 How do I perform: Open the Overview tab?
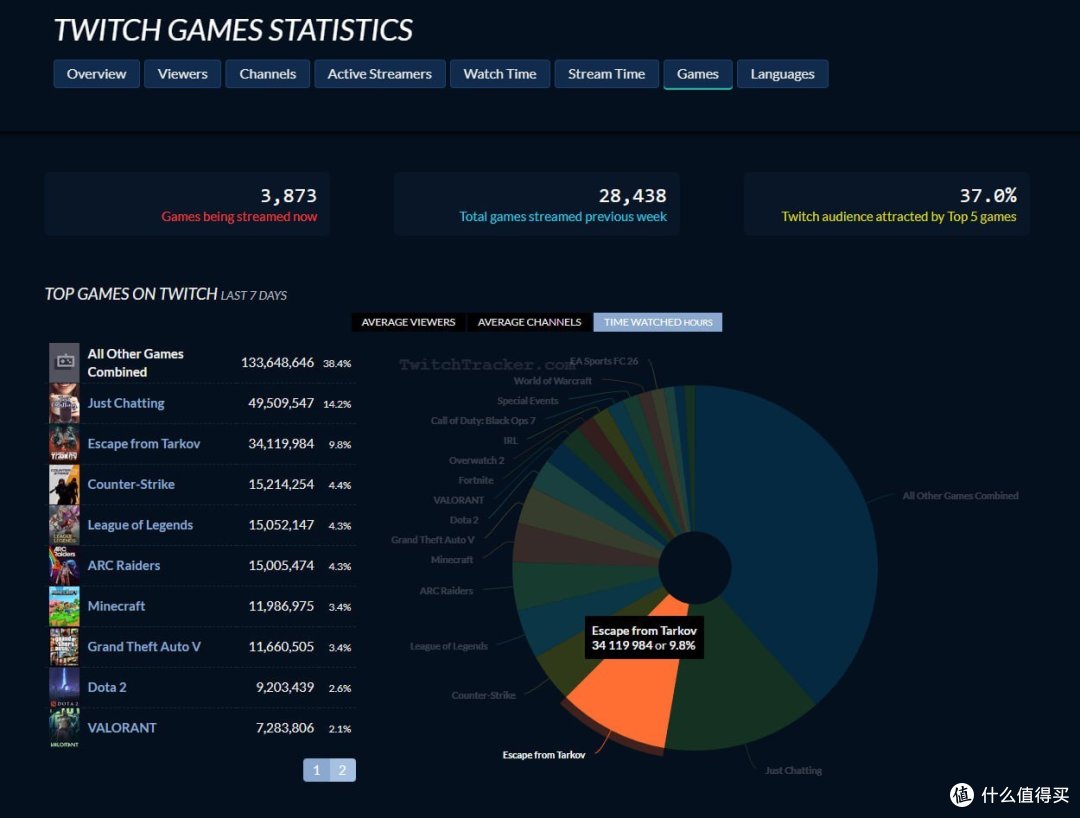coord(96,74)
